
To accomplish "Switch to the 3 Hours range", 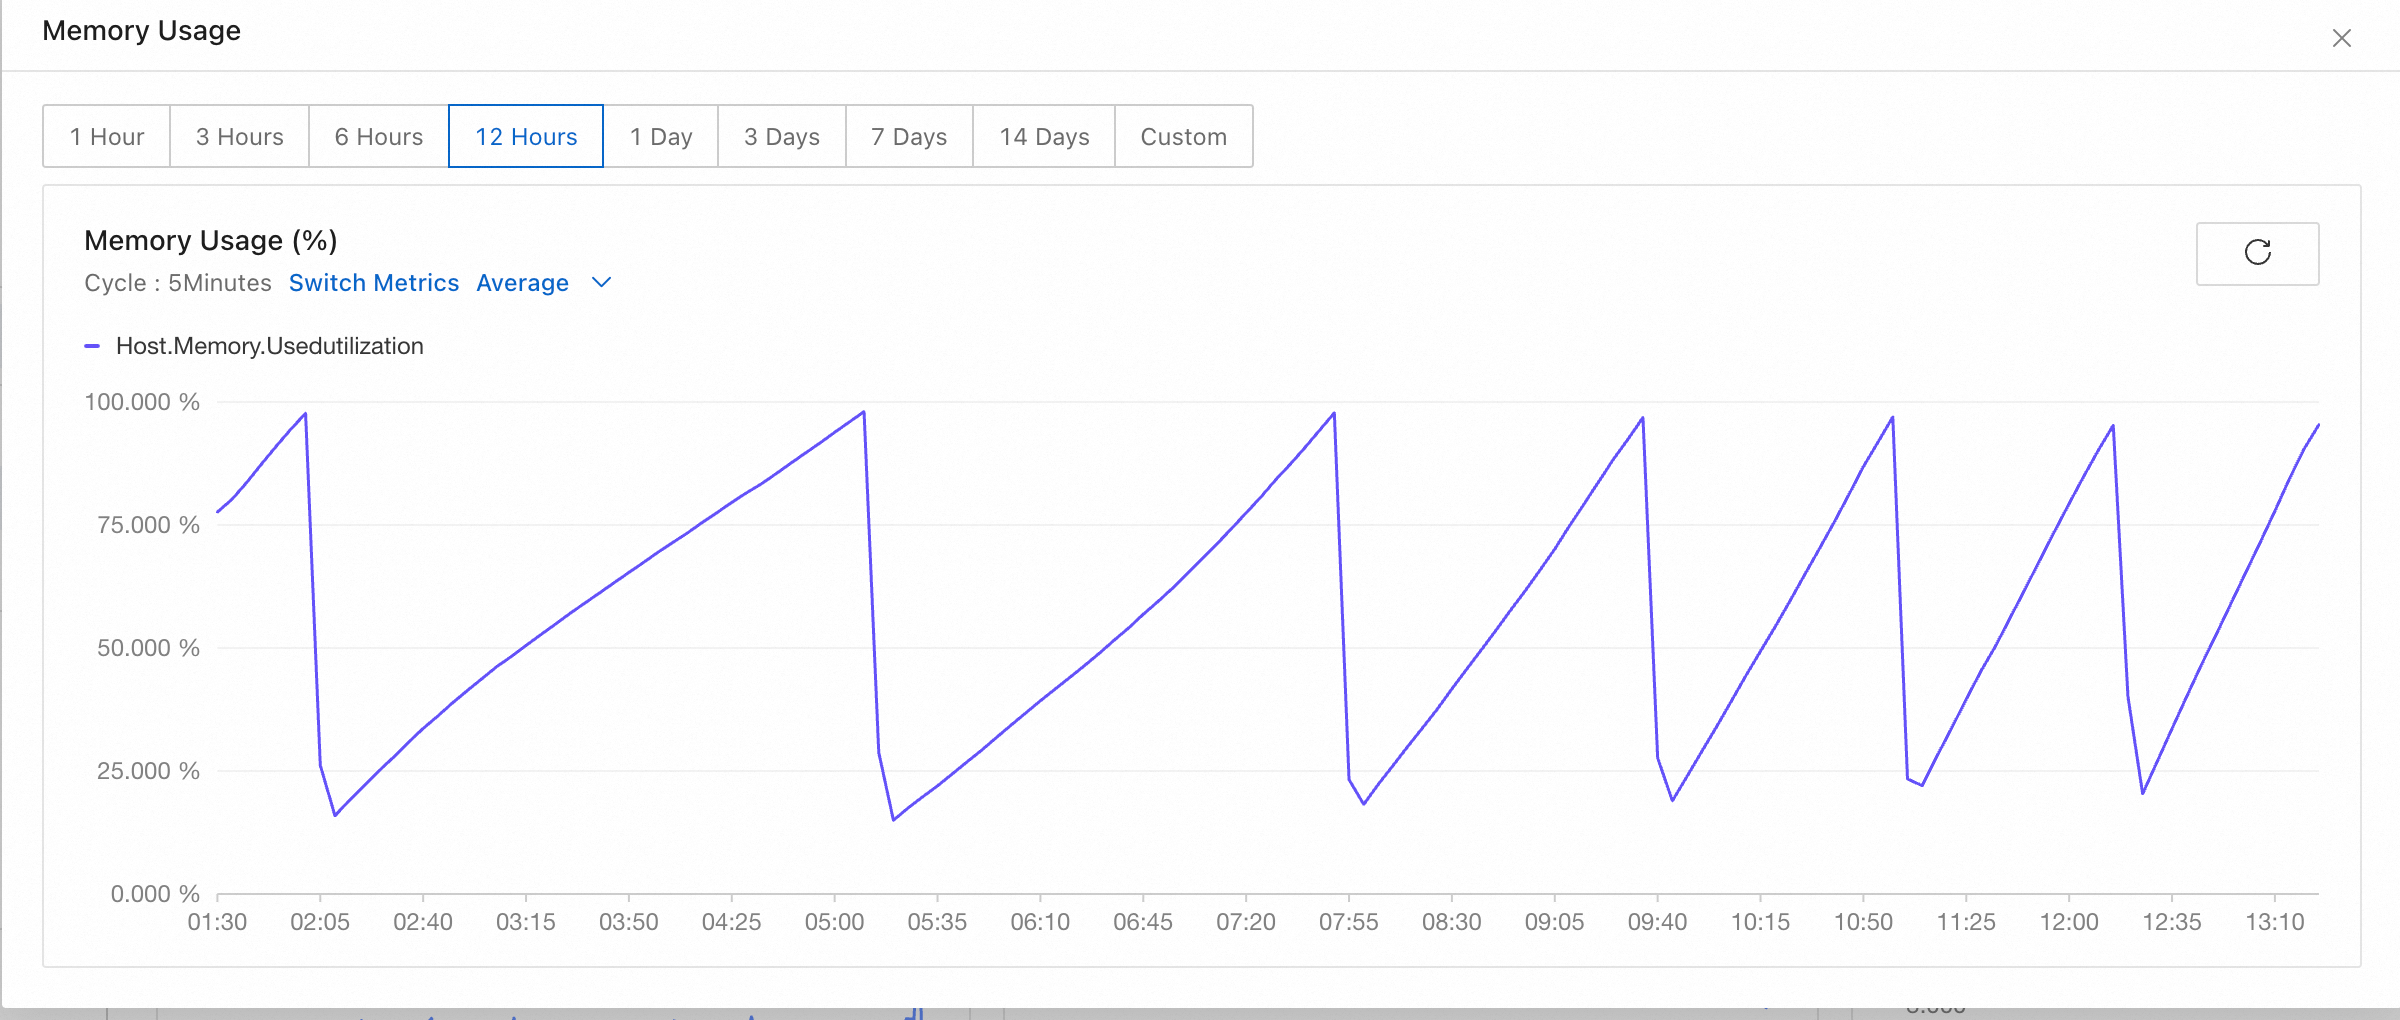I will pos(240,136).
